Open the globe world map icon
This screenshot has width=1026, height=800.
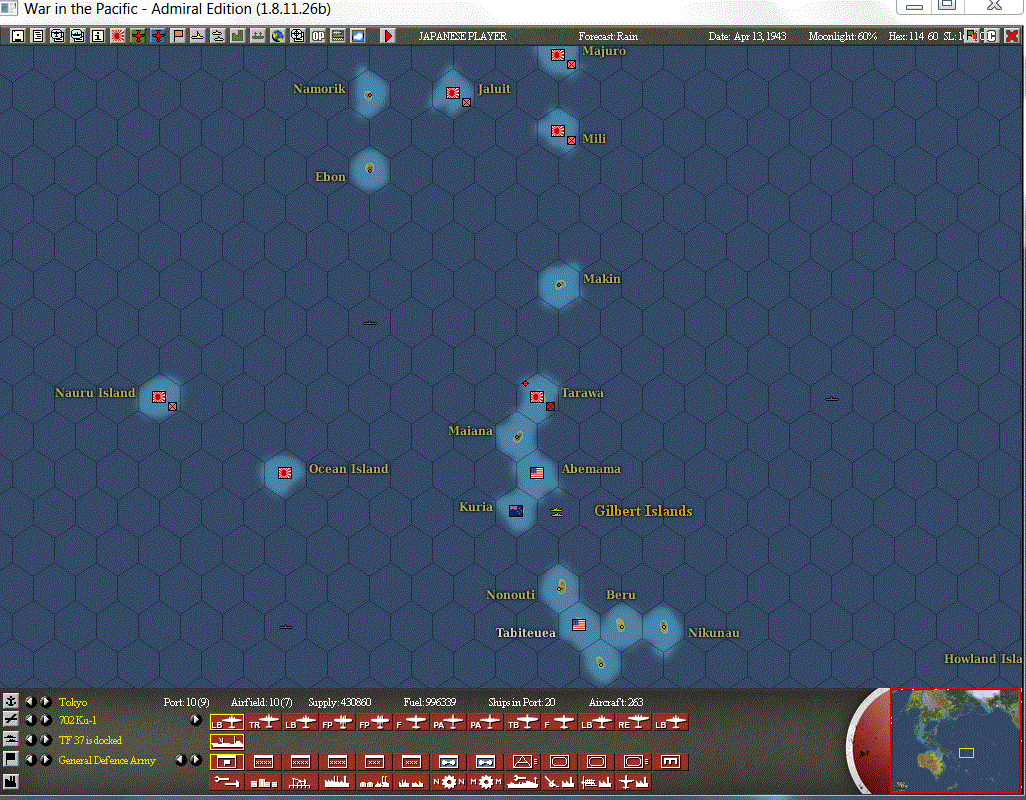click(x=278, y=36)
